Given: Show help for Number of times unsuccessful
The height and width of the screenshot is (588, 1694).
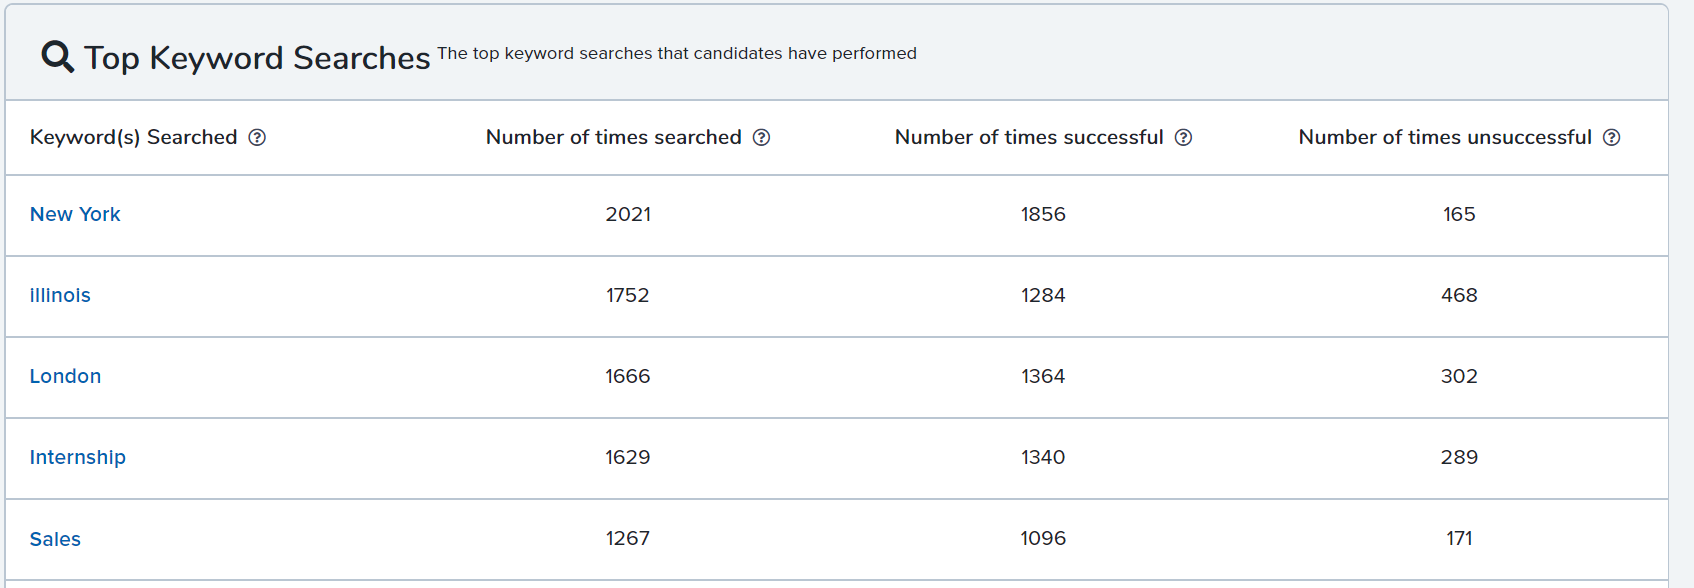Looking at the screenshot, I should tap(1611, 138).
